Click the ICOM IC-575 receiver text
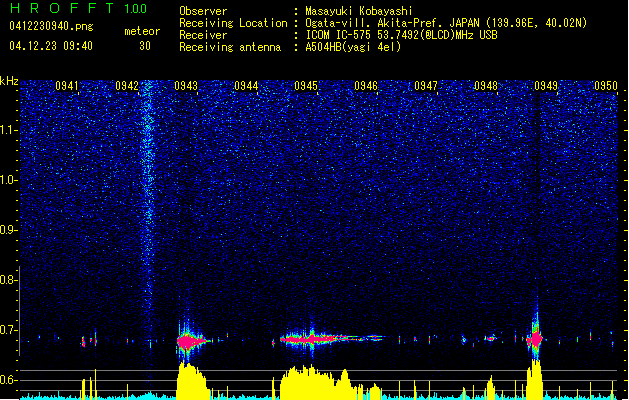This screenshot has height=400, width=629. [401, 35]
